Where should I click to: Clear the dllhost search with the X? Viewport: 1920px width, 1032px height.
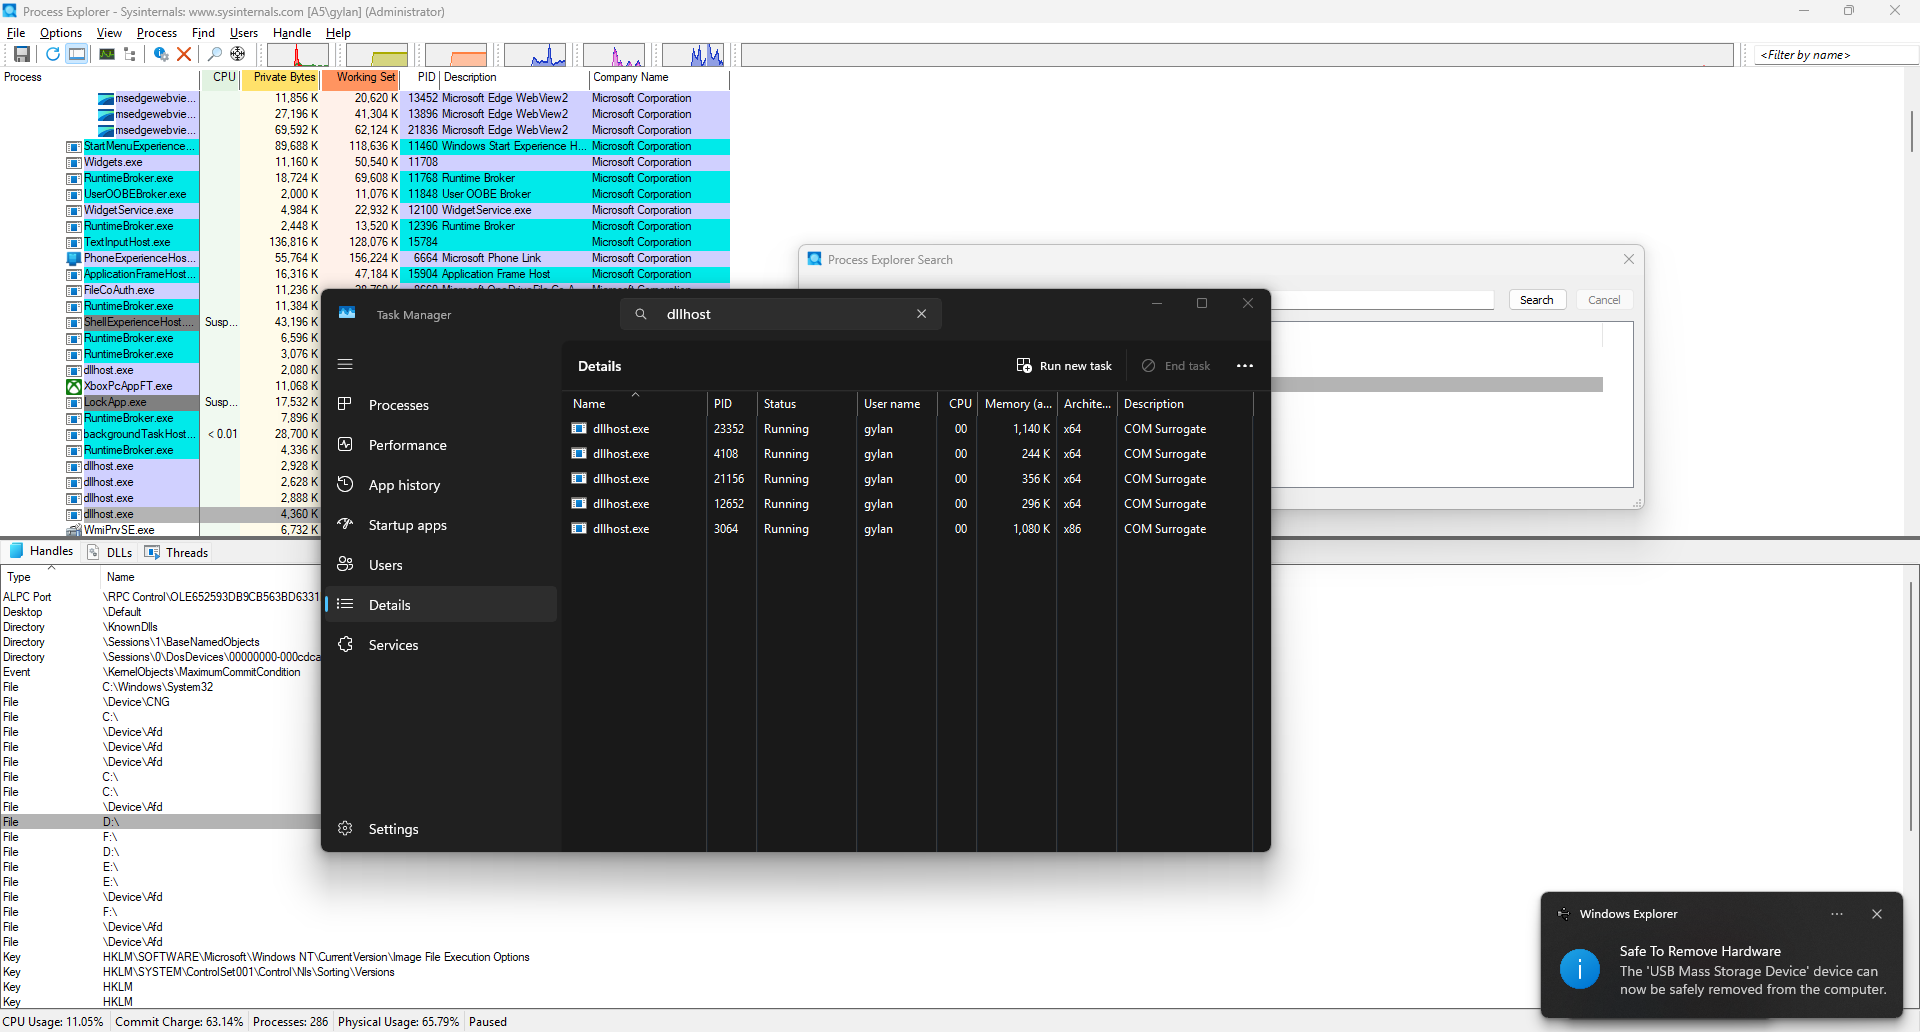click(x=921, y=314)
